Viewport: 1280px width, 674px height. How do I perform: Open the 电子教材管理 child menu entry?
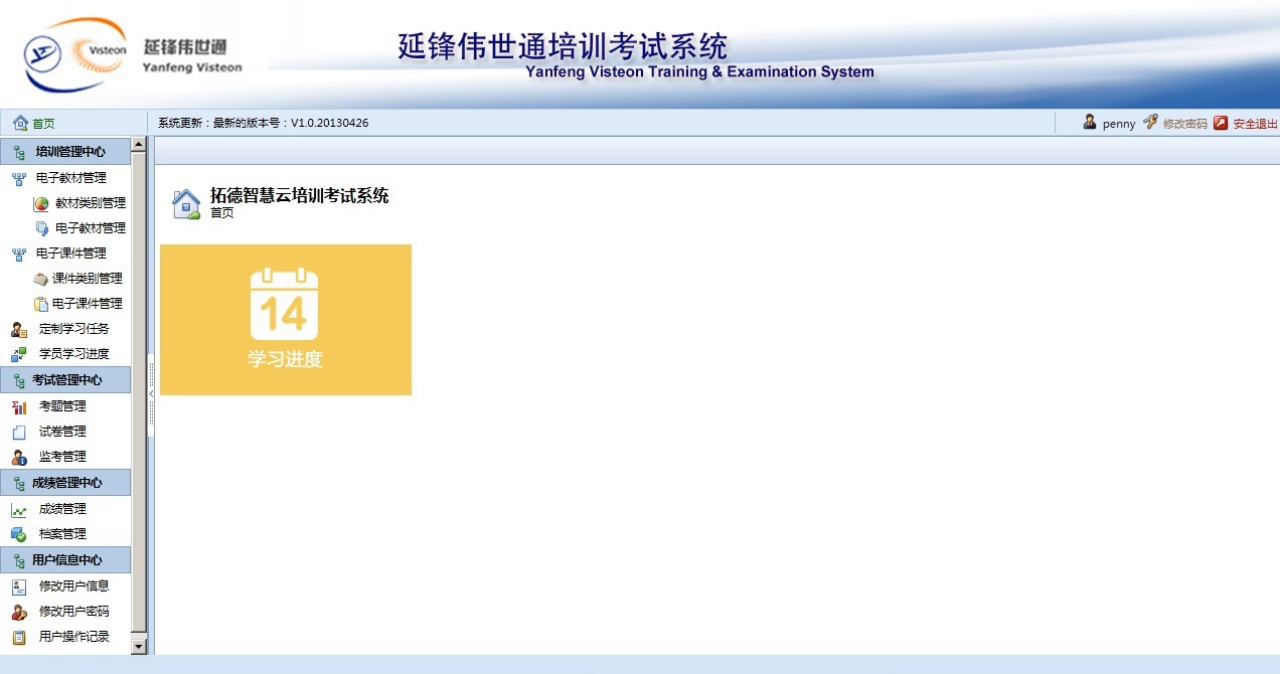[x=90, y=228]
